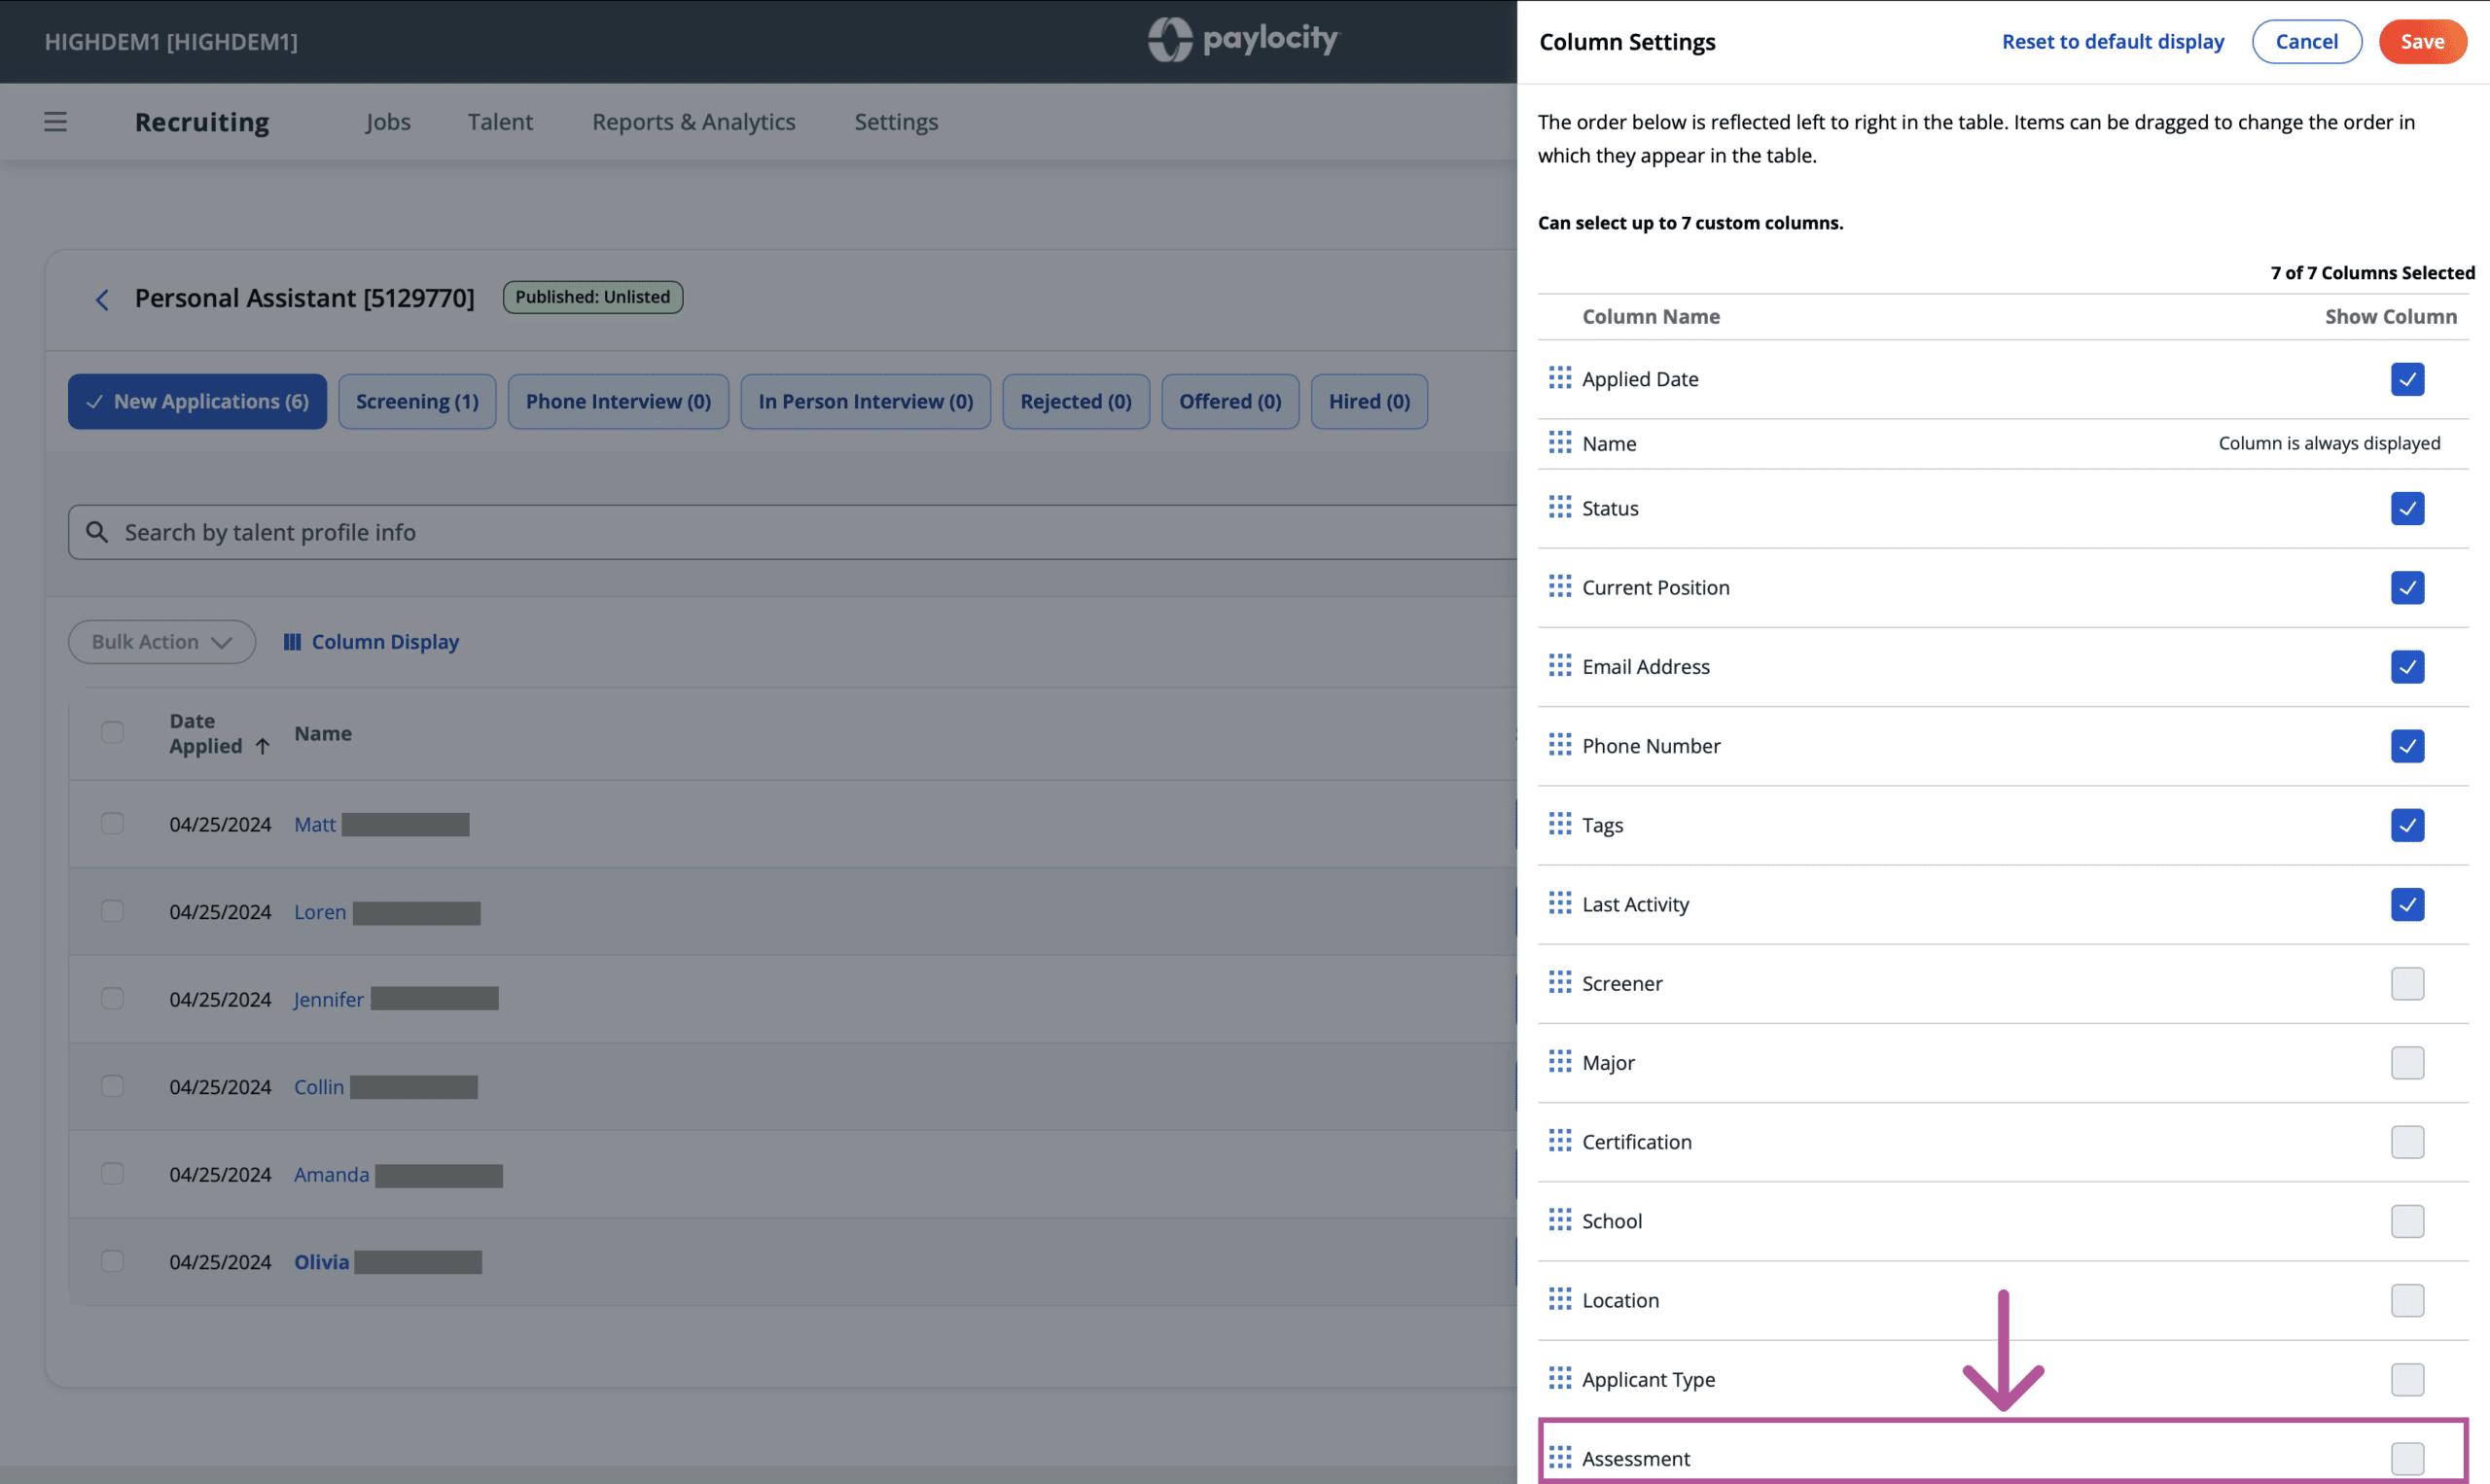This screenshot has width=2490, height=1484.
Task: Click the Recruiting module title
Action: pos(202,122)
